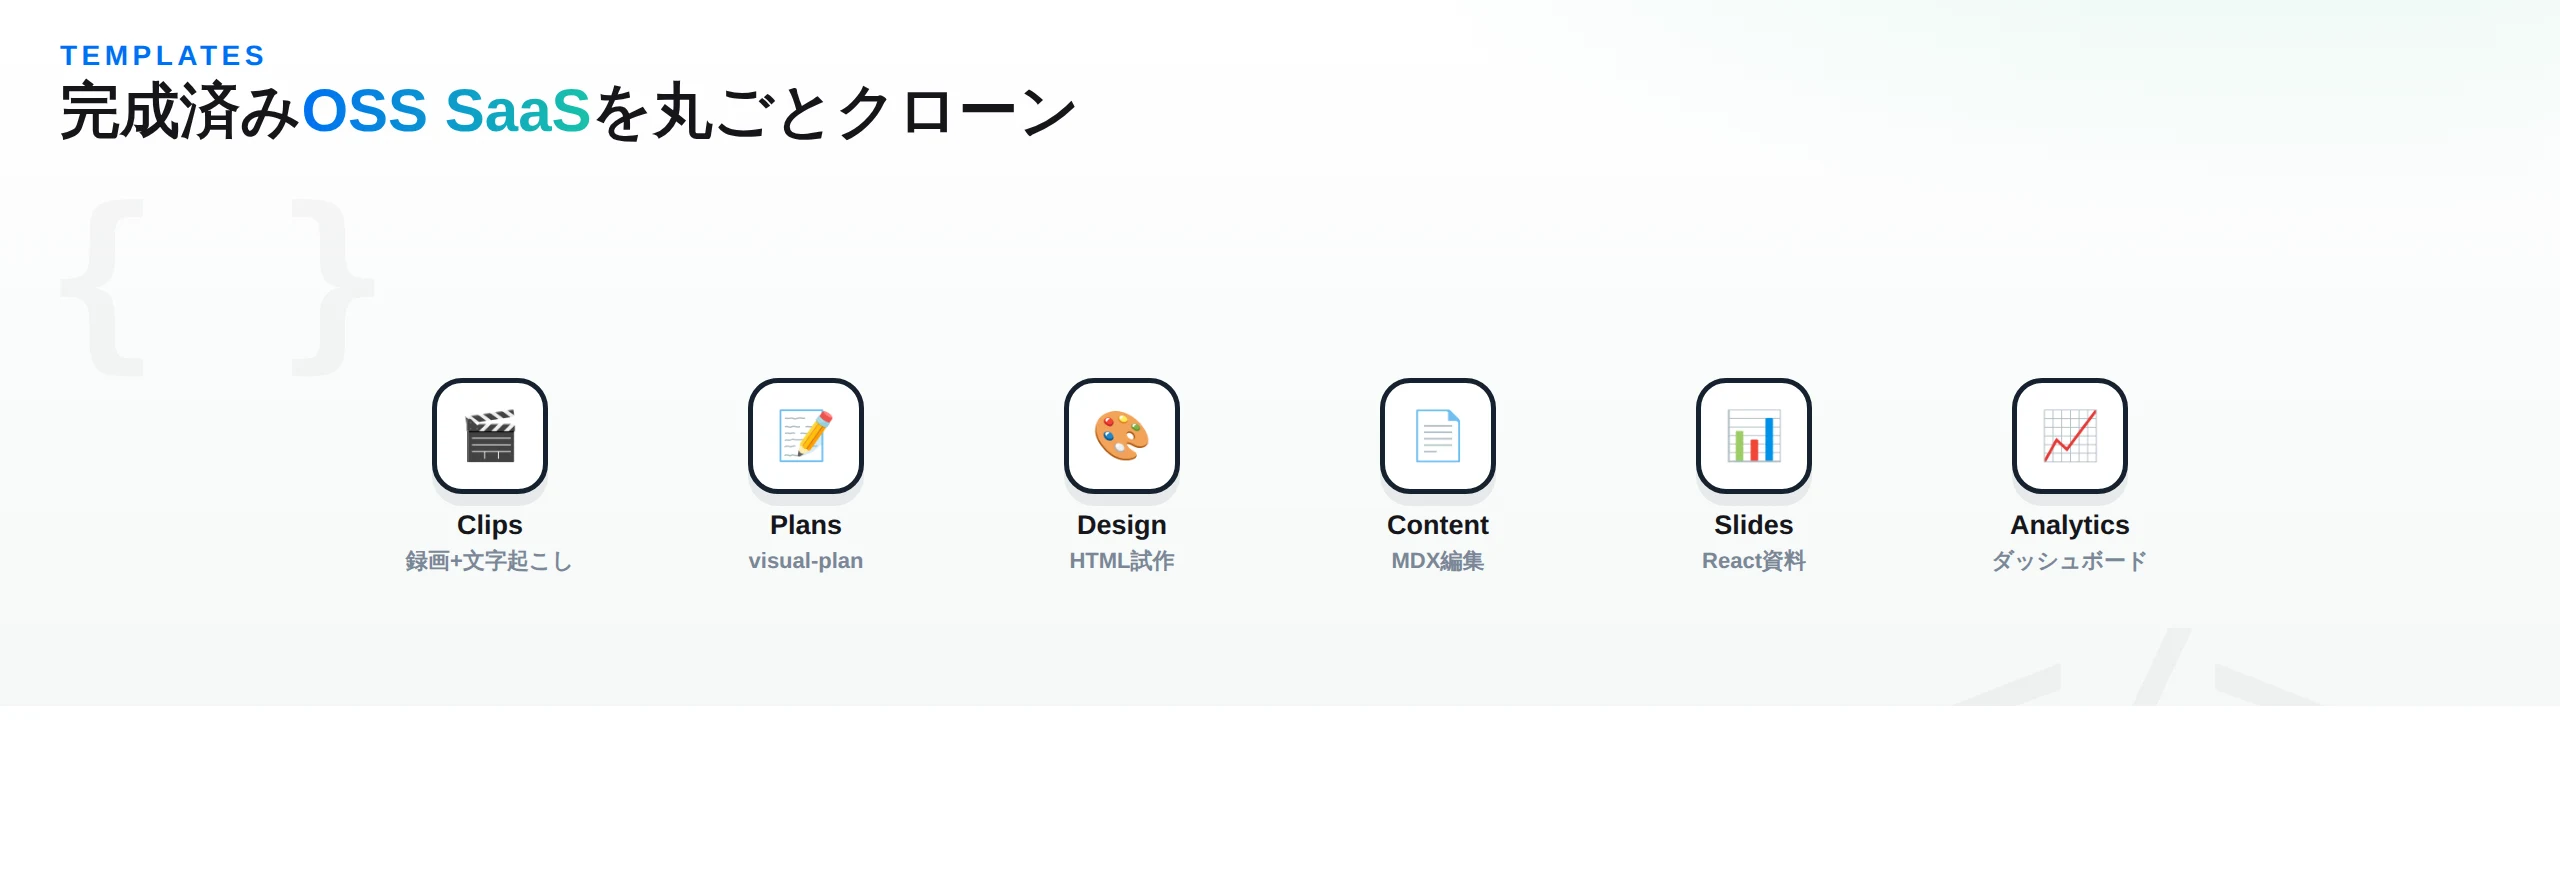Open the Clips clapperboard icon
The image size is (2560, 880).
tap(490, 436)
